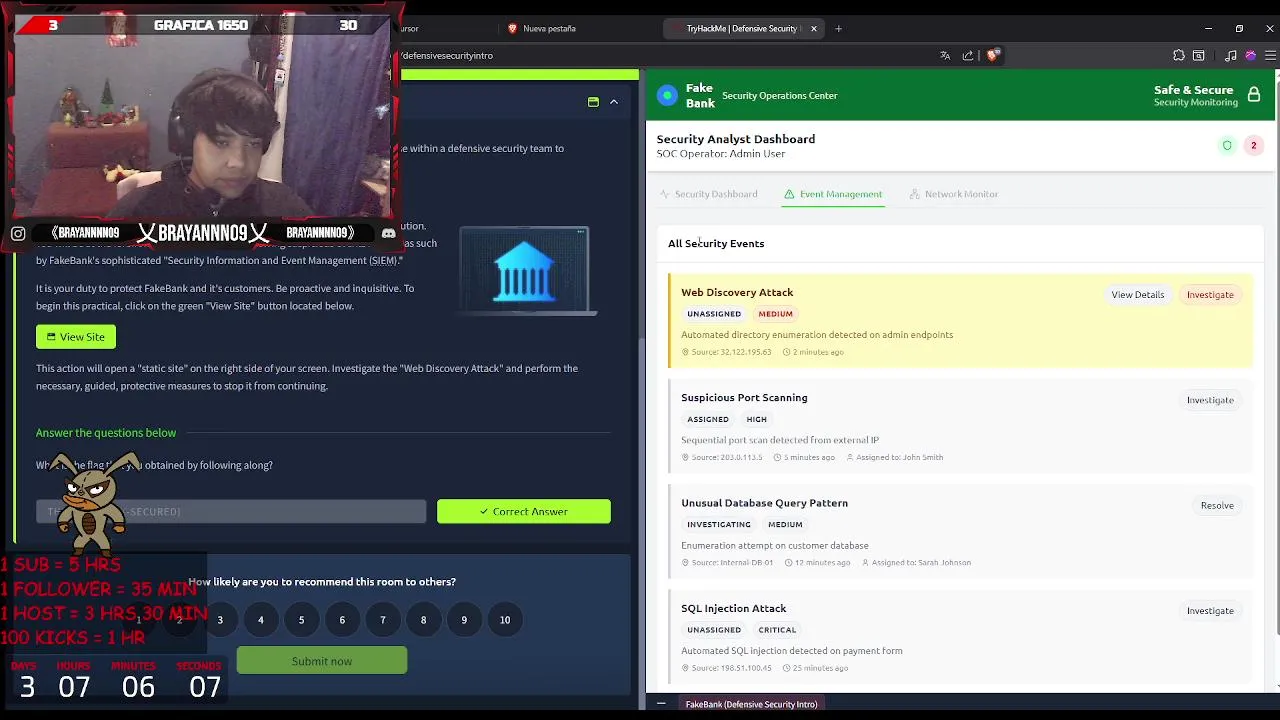
Task: Open the browser translate page icon
Action: [x=945, y=55]
